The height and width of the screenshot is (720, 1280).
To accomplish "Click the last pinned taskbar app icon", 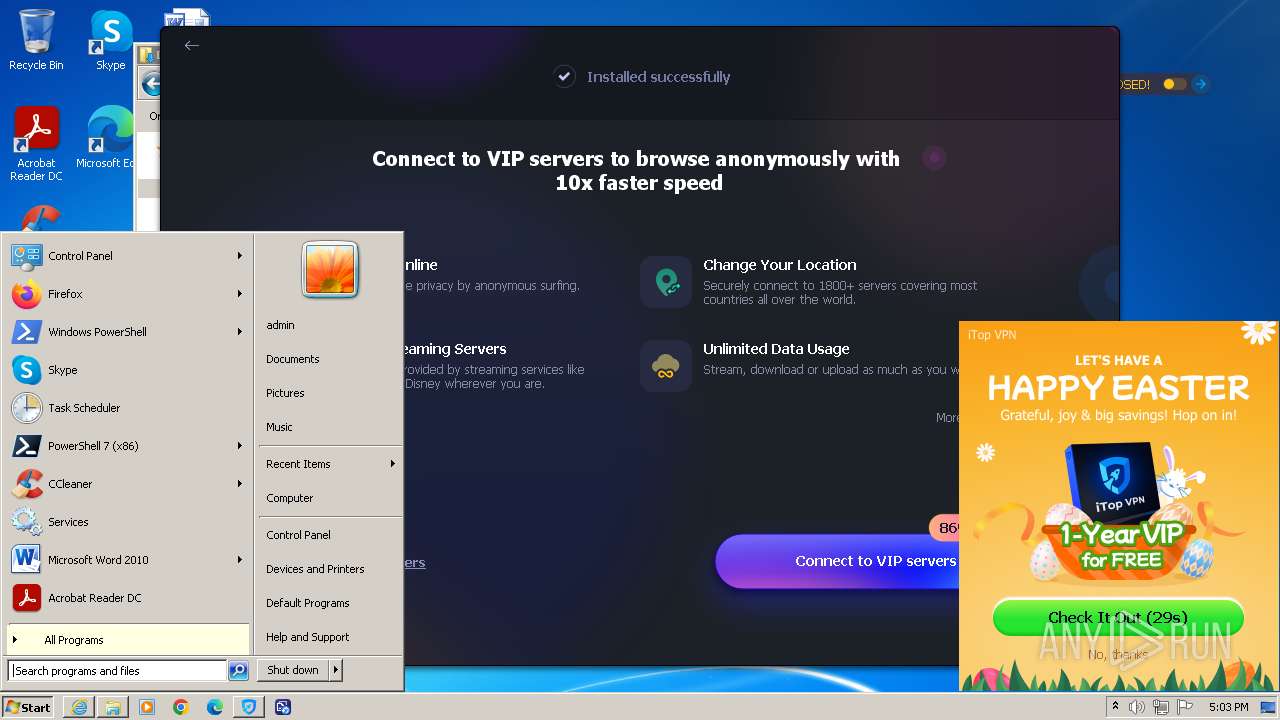I will (x=283, y=707).
